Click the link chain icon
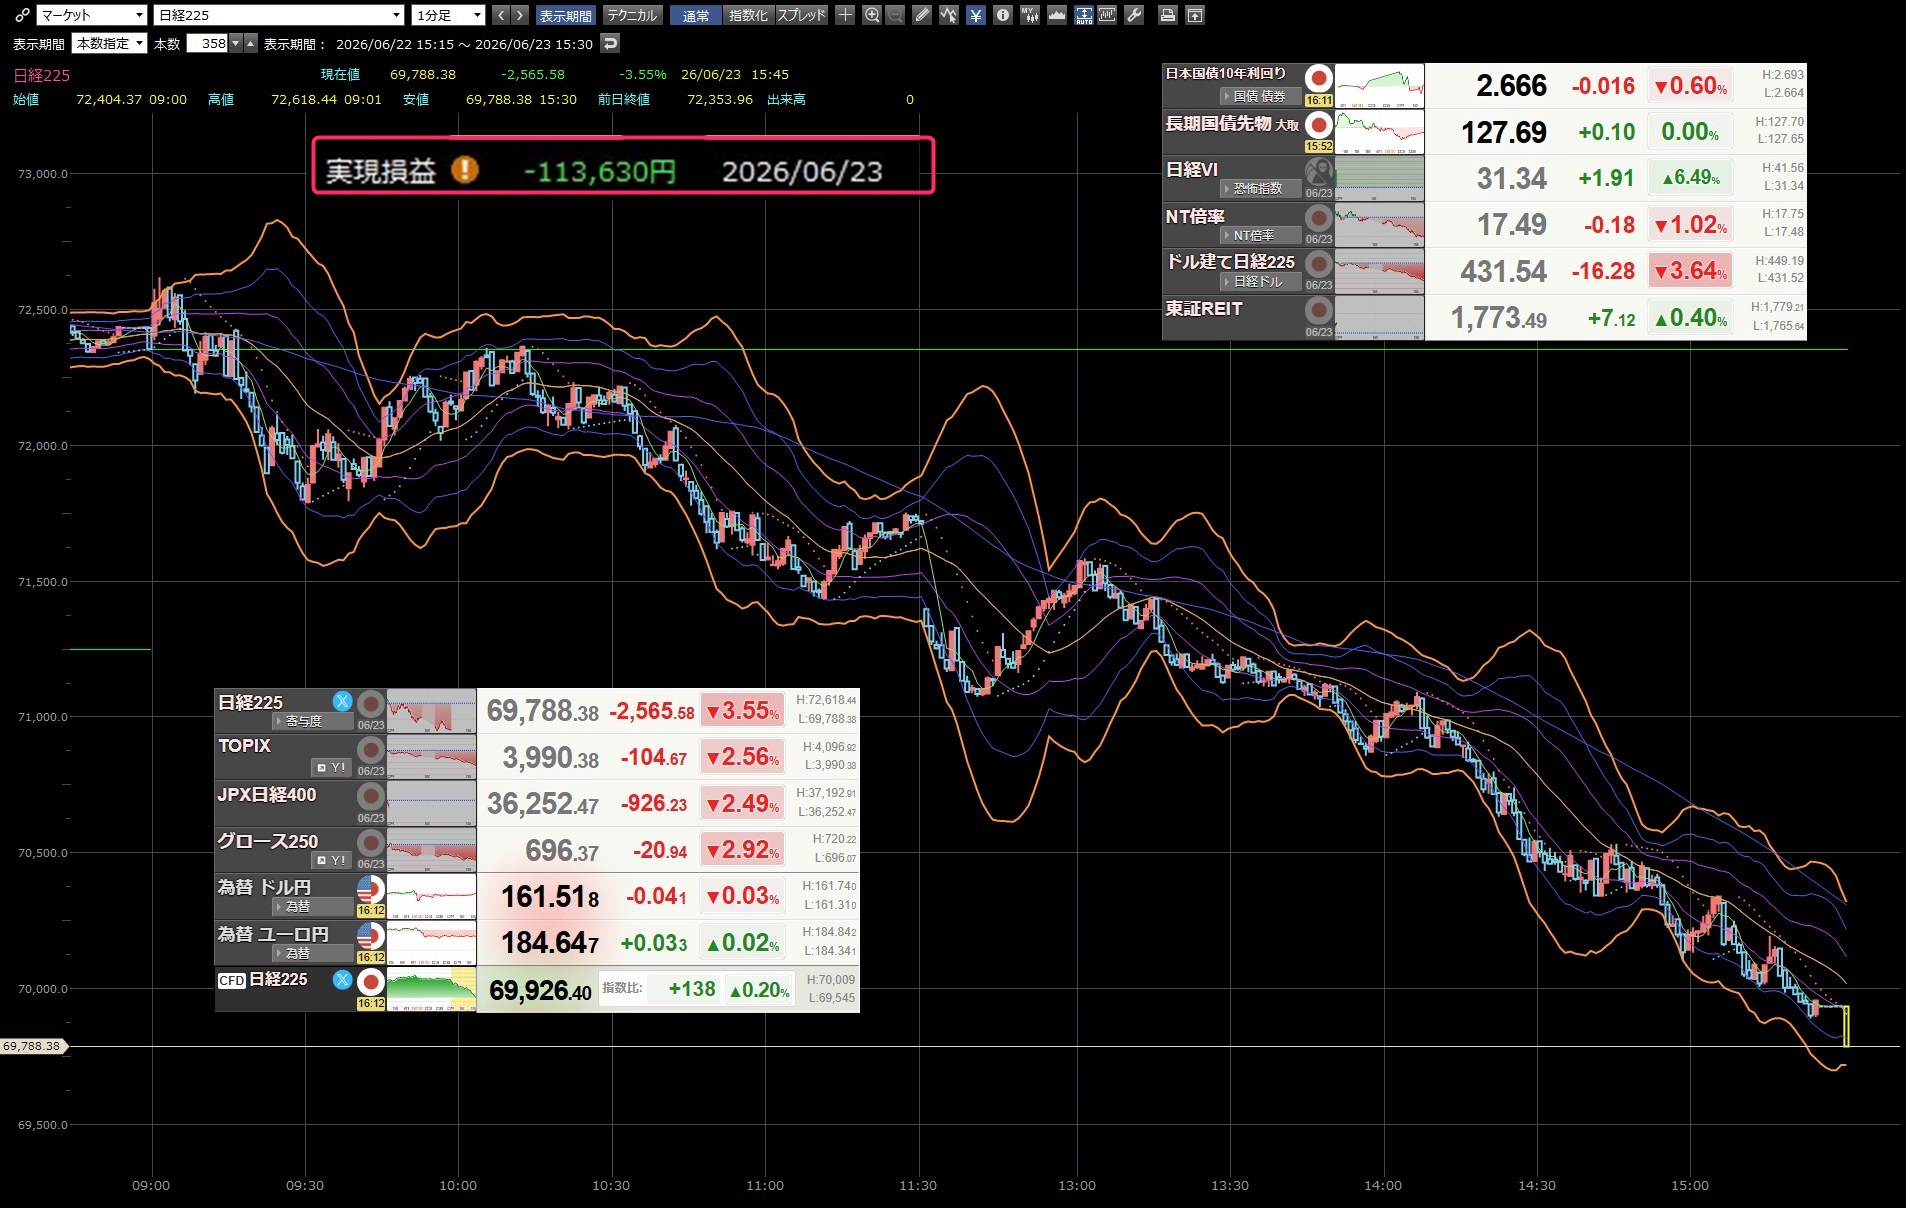The image size is (1906, 1208). pyautogui.click(x=22, y=15)
